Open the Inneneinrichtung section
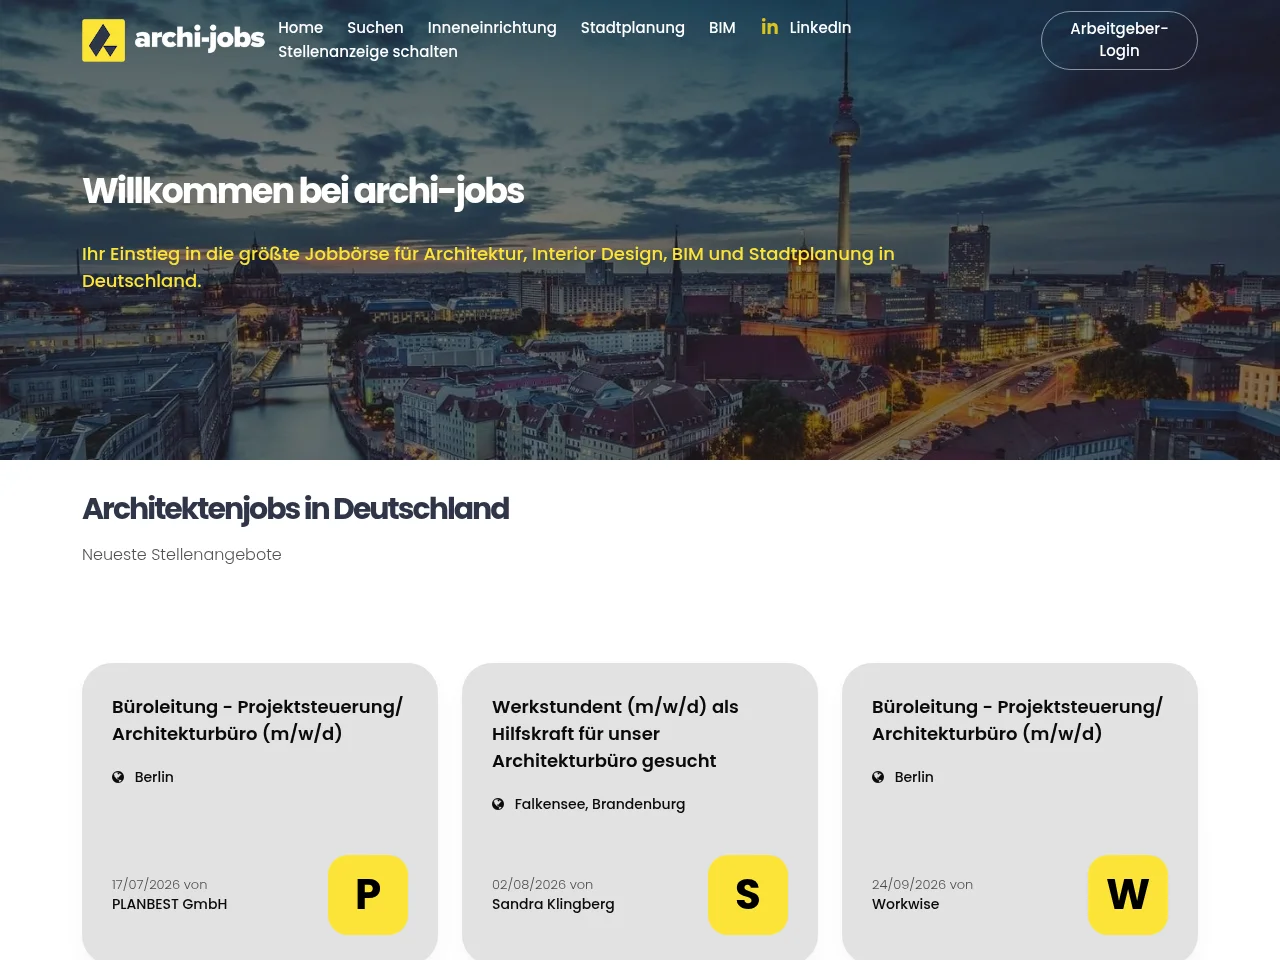 [492, 28]
